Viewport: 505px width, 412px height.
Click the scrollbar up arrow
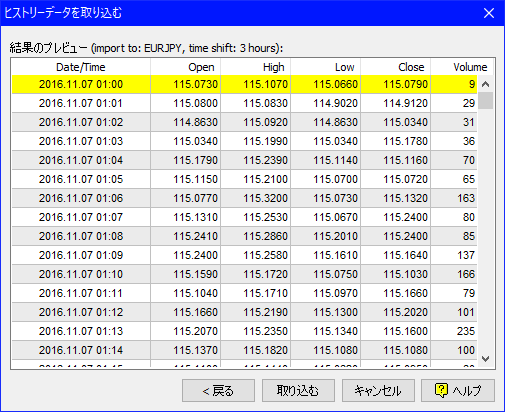coord(485,84)
